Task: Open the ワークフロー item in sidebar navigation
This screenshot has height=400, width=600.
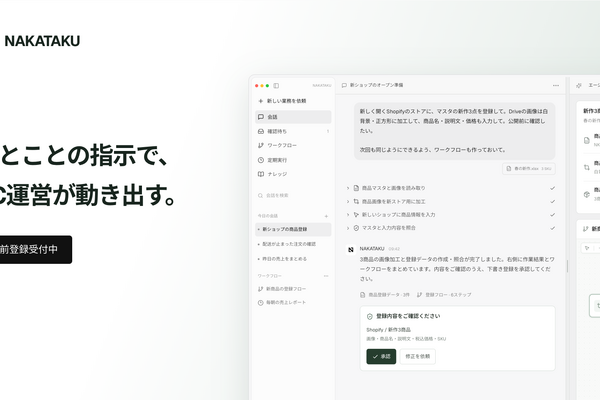Action: (x=293, y=145)
